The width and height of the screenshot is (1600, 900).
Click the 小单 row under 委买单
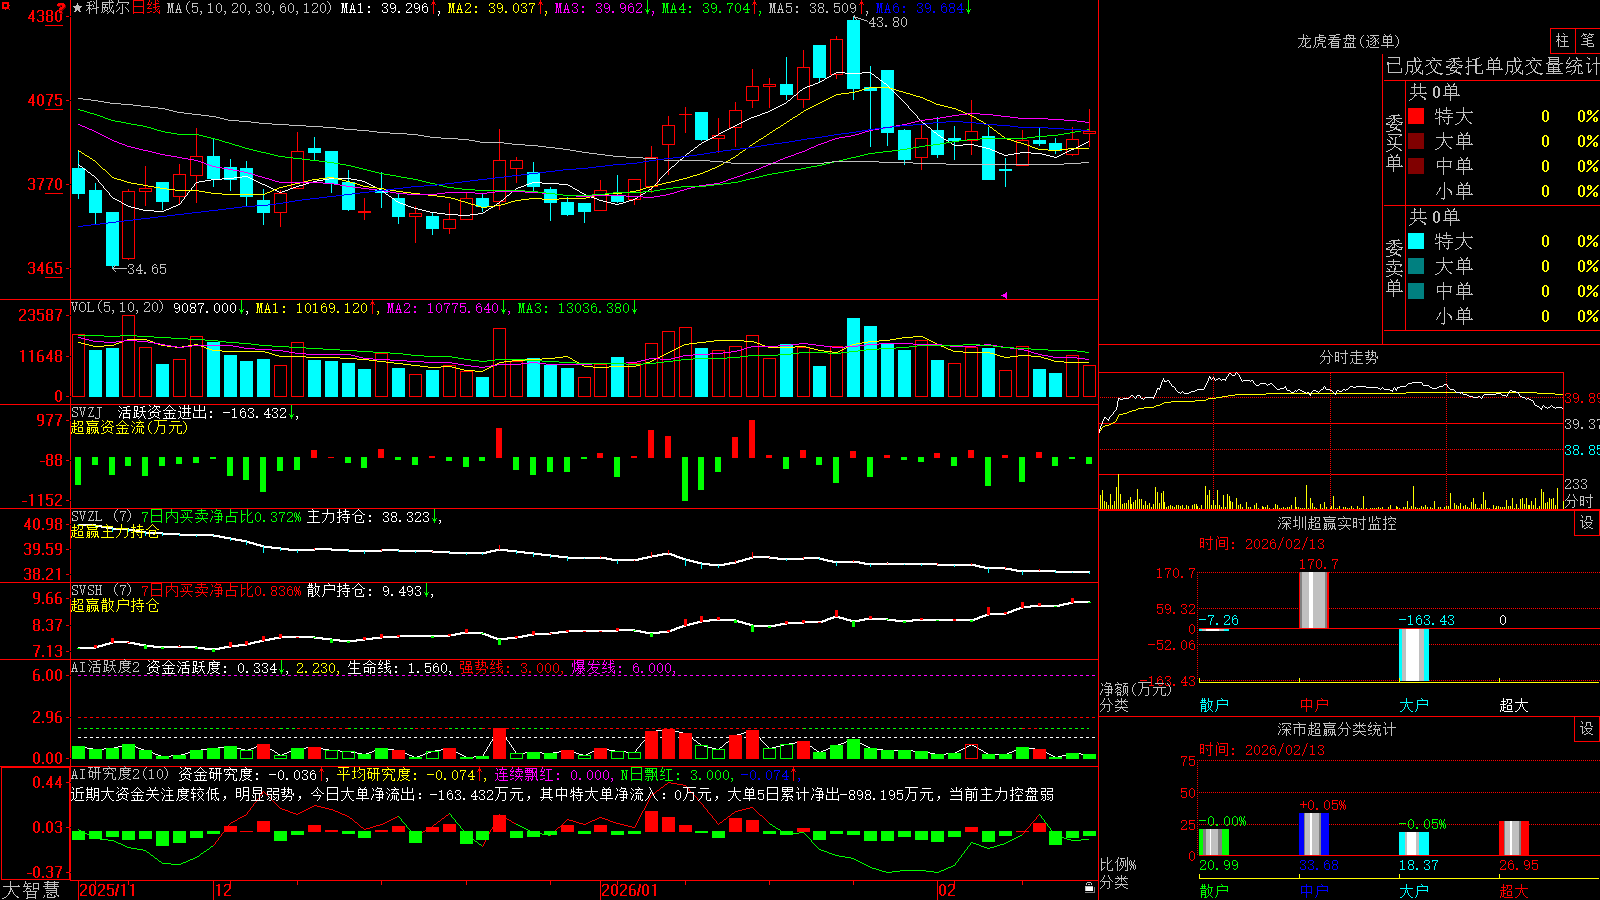(x=1503, y=191)
